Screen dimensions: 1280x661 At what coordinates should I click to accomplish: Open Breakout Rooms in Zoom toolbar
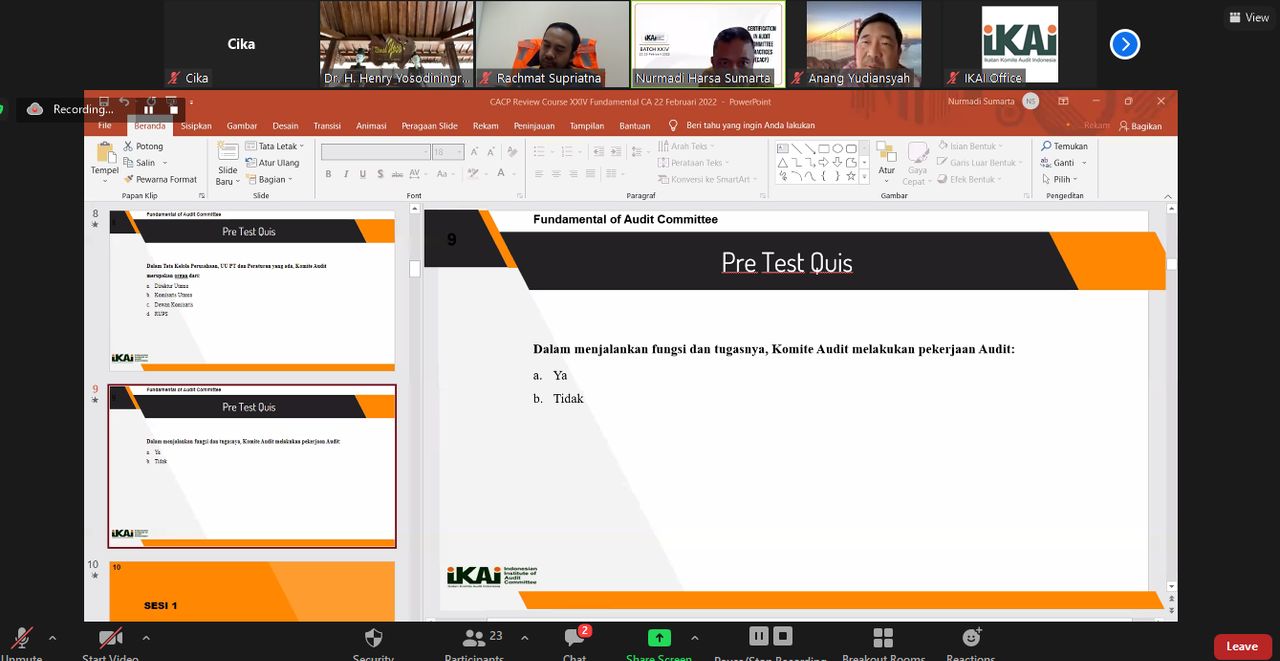point(883,638)
